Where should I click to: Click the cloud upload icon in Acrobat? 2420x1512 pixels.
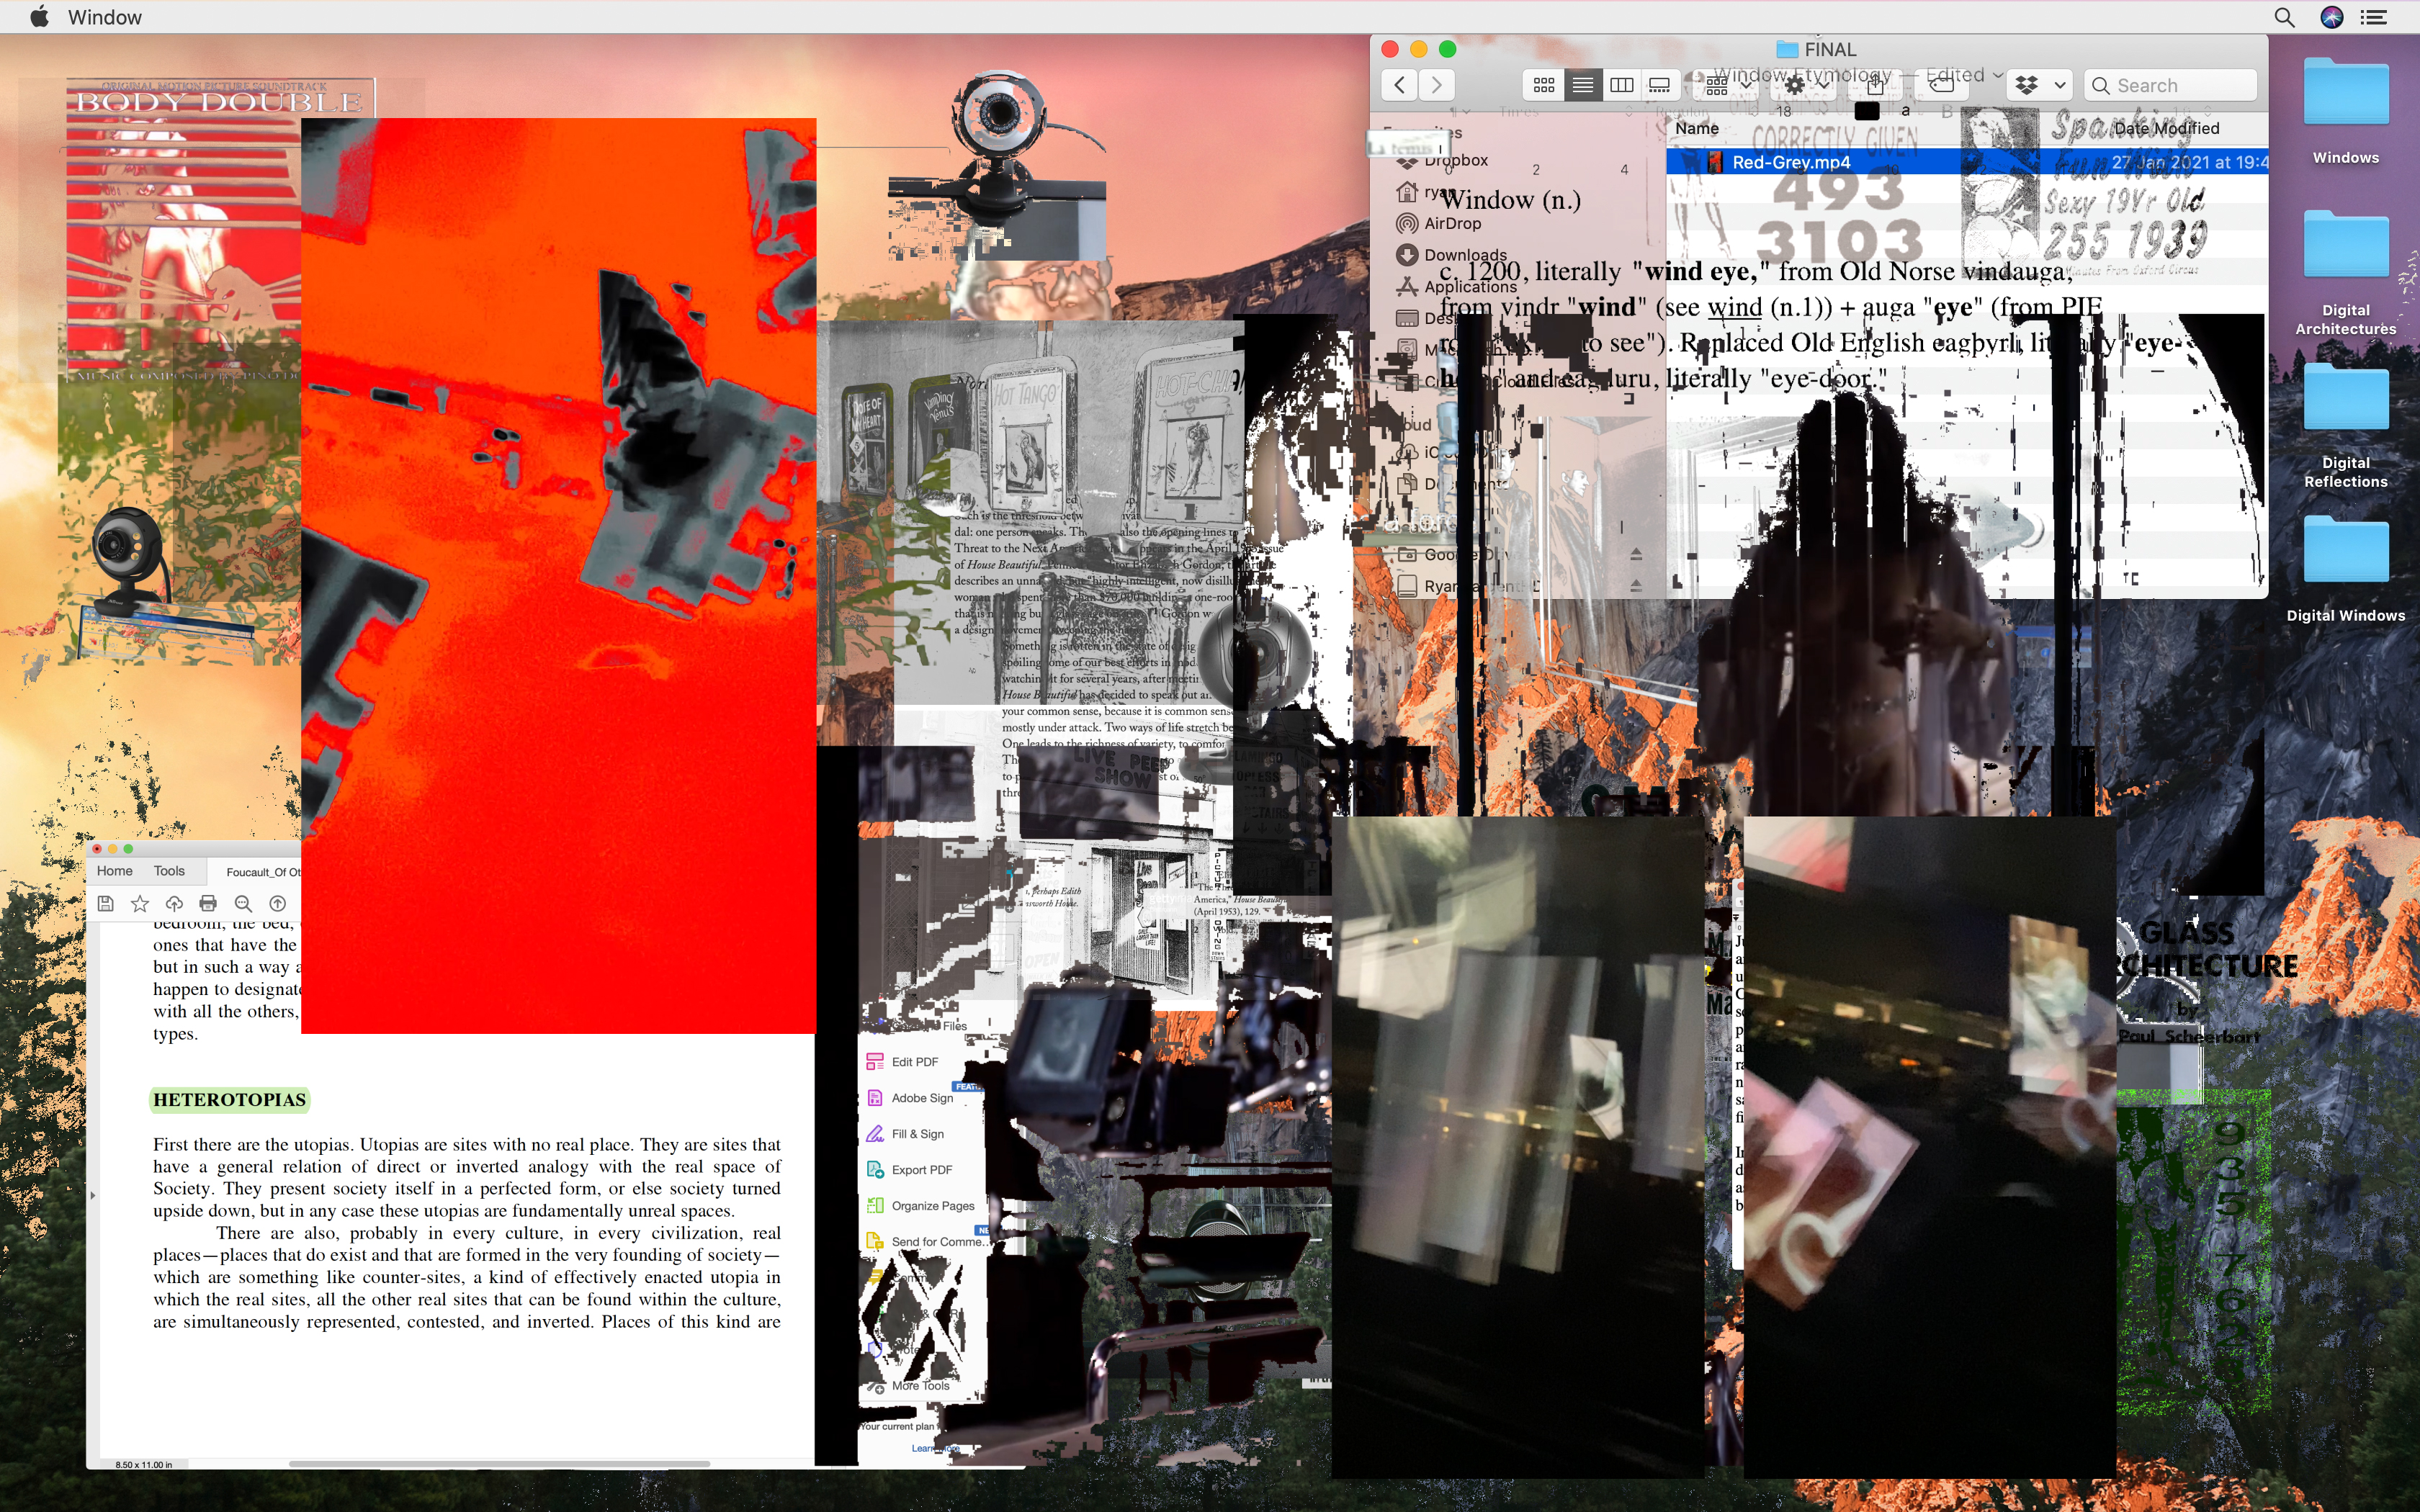[174, 903]
